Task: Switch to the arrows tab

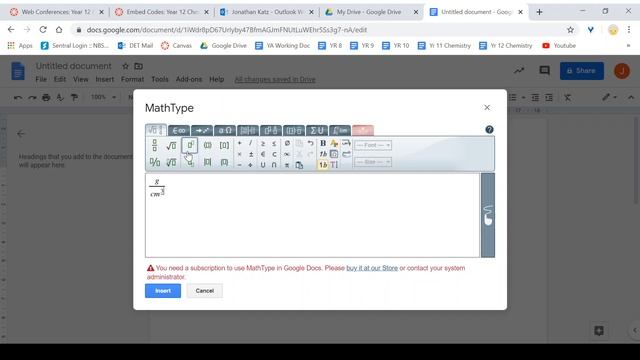Action: pos(202,130)
